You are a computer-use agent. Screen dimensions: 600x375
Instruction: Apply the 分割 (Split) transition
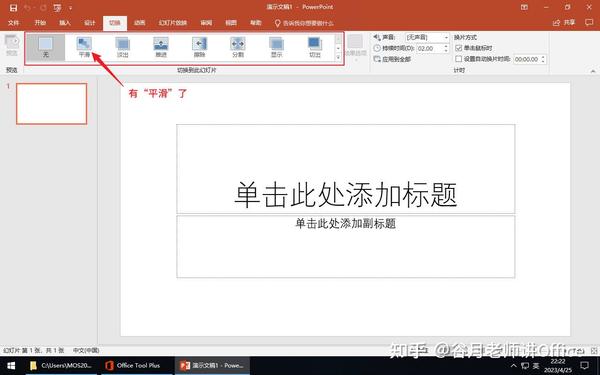238,47
